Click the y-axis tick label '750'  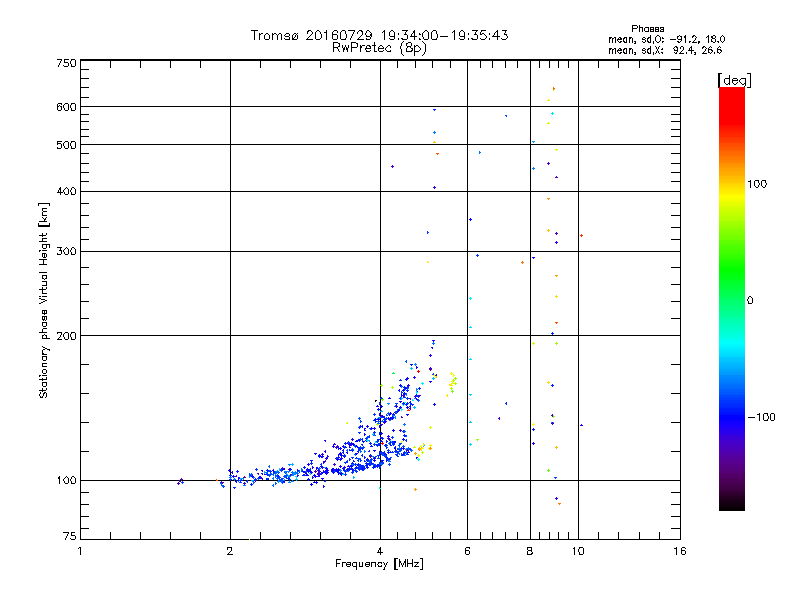click(x=66, y=63)
